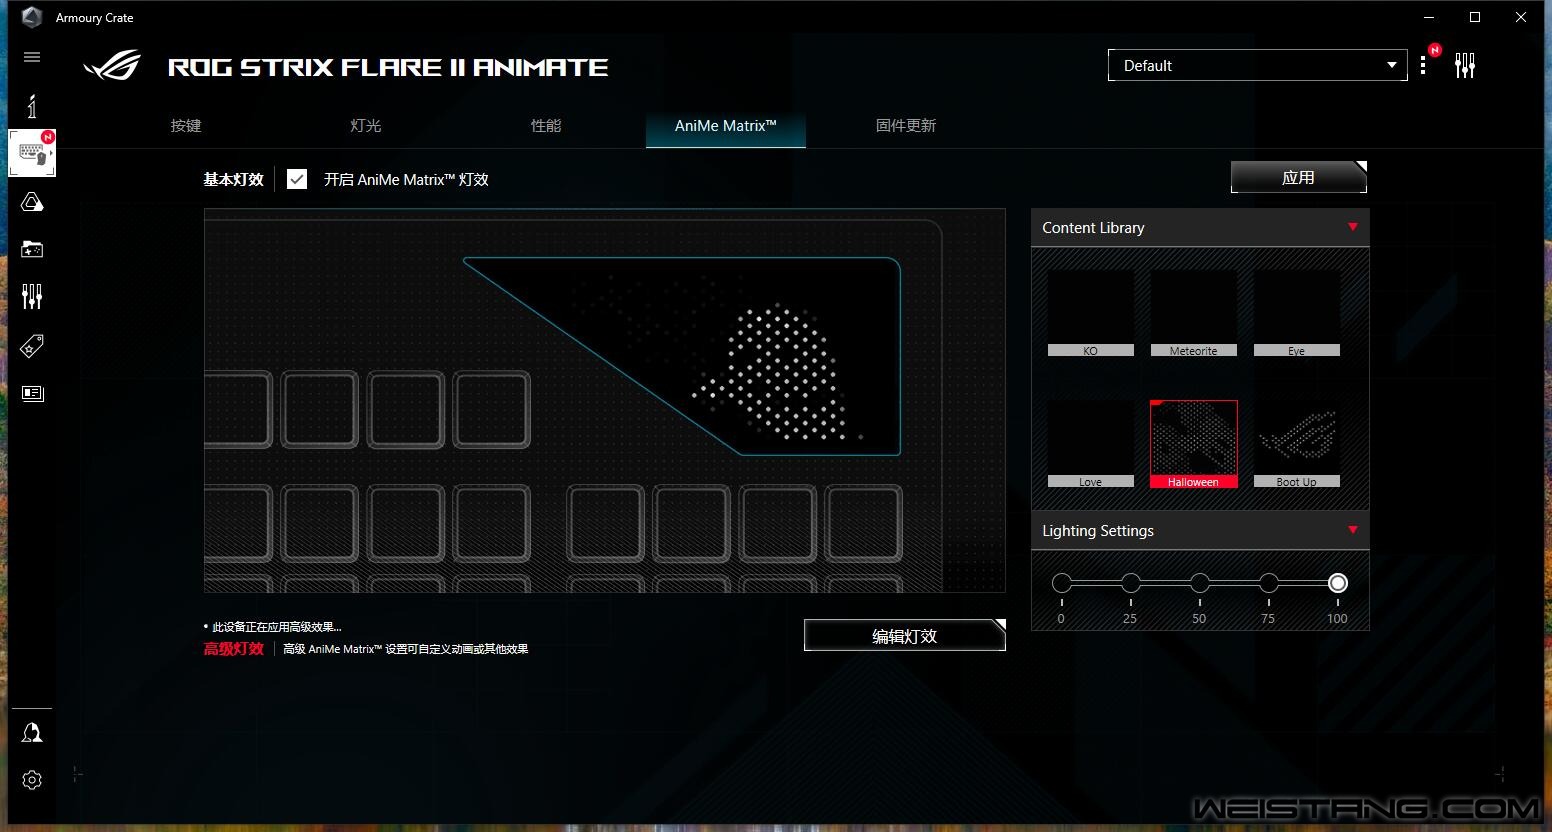Click the 编辑灯效 button
Image resolution: width=1552 pixels, height=832 pixels.
[904, 636]
